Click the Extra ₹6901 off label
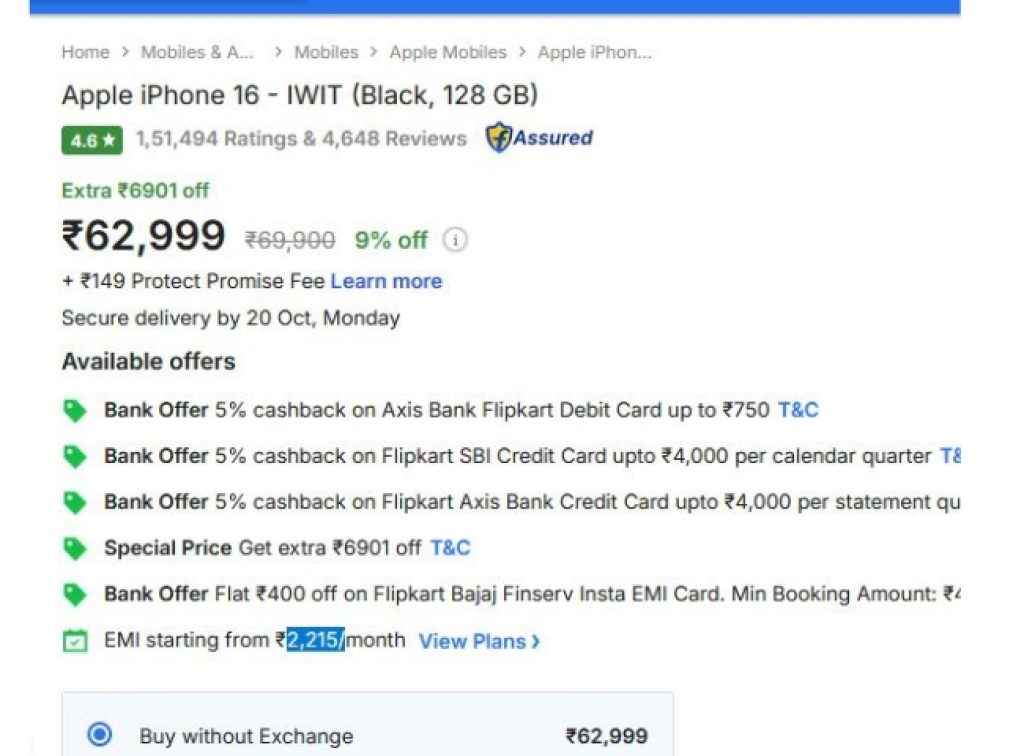1024x756 pixels. pos(134,190)
